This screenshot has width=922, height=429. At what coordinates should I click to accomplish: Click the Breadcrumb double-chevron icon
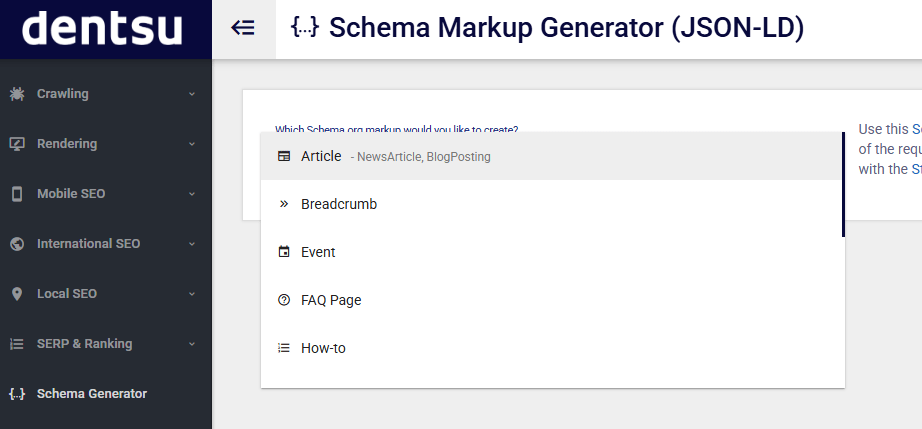[x=284, y=204]
